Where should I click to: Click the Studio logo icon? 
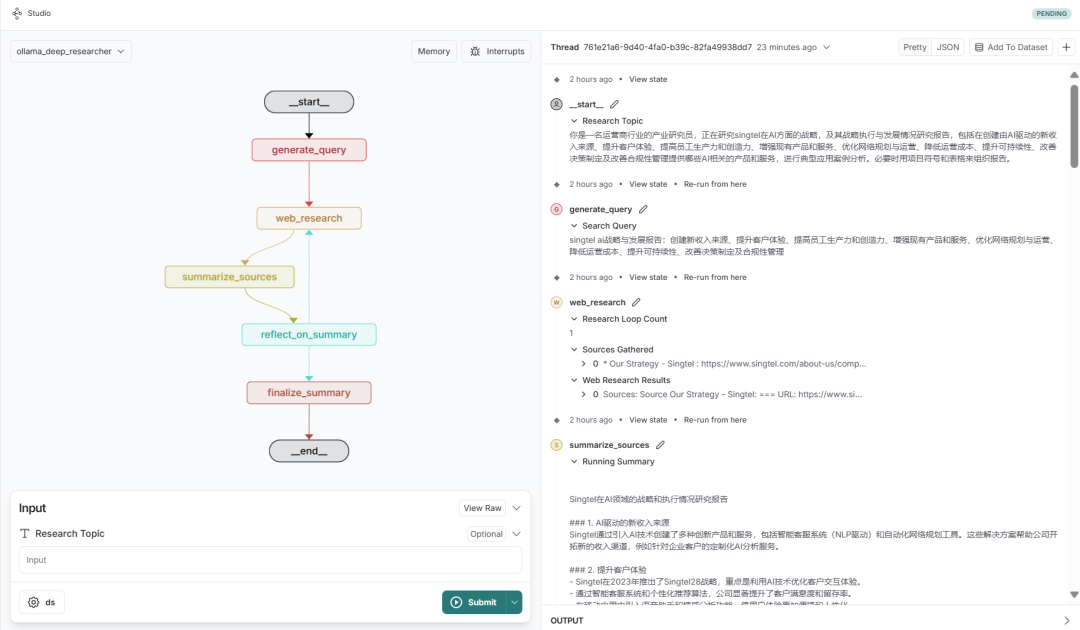pyautogui.click(x=17, y=13)
